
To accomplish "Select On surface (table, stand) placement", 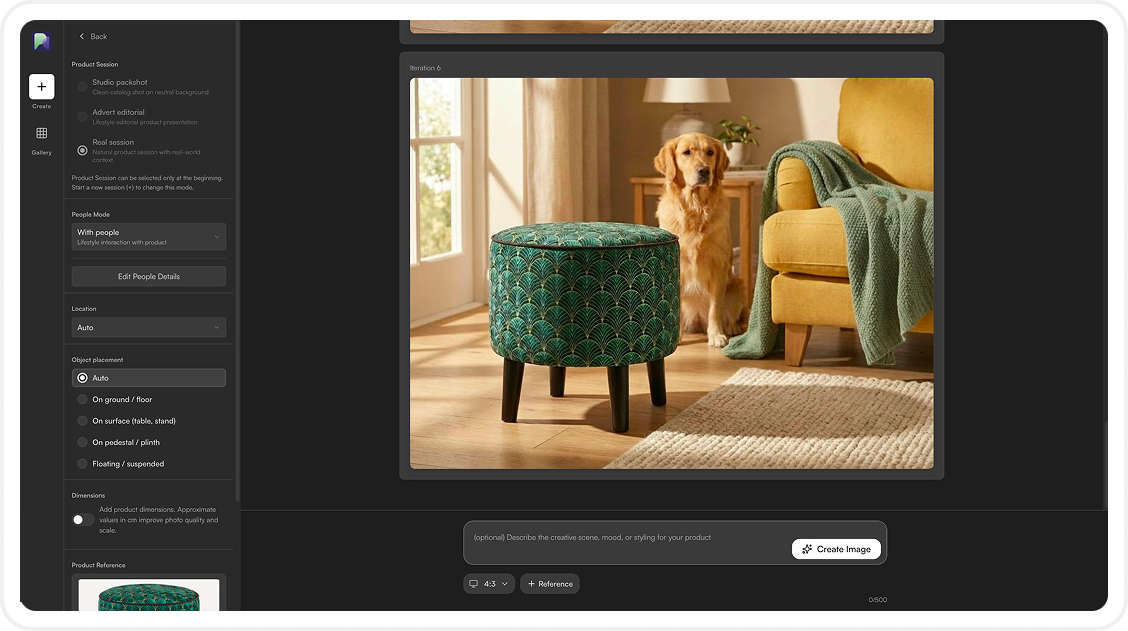I will click(82, 421).
